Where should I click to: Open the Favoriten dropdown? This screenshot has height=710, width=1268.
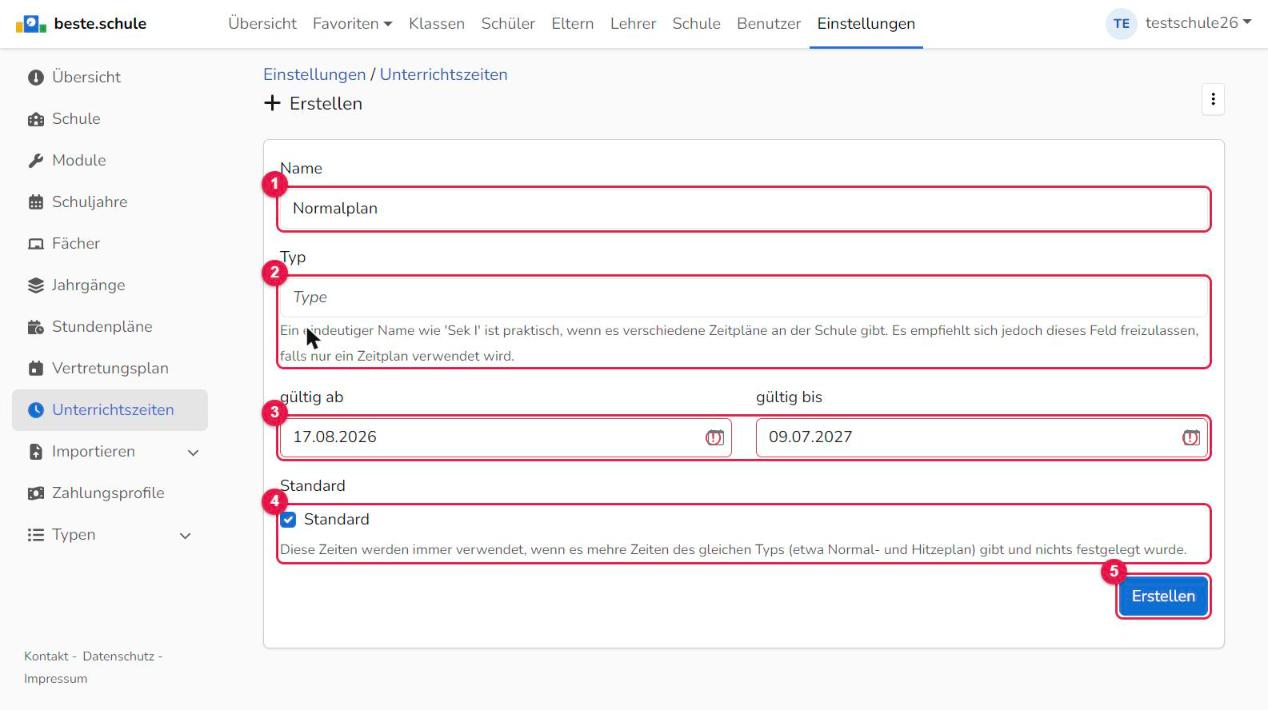352,24
